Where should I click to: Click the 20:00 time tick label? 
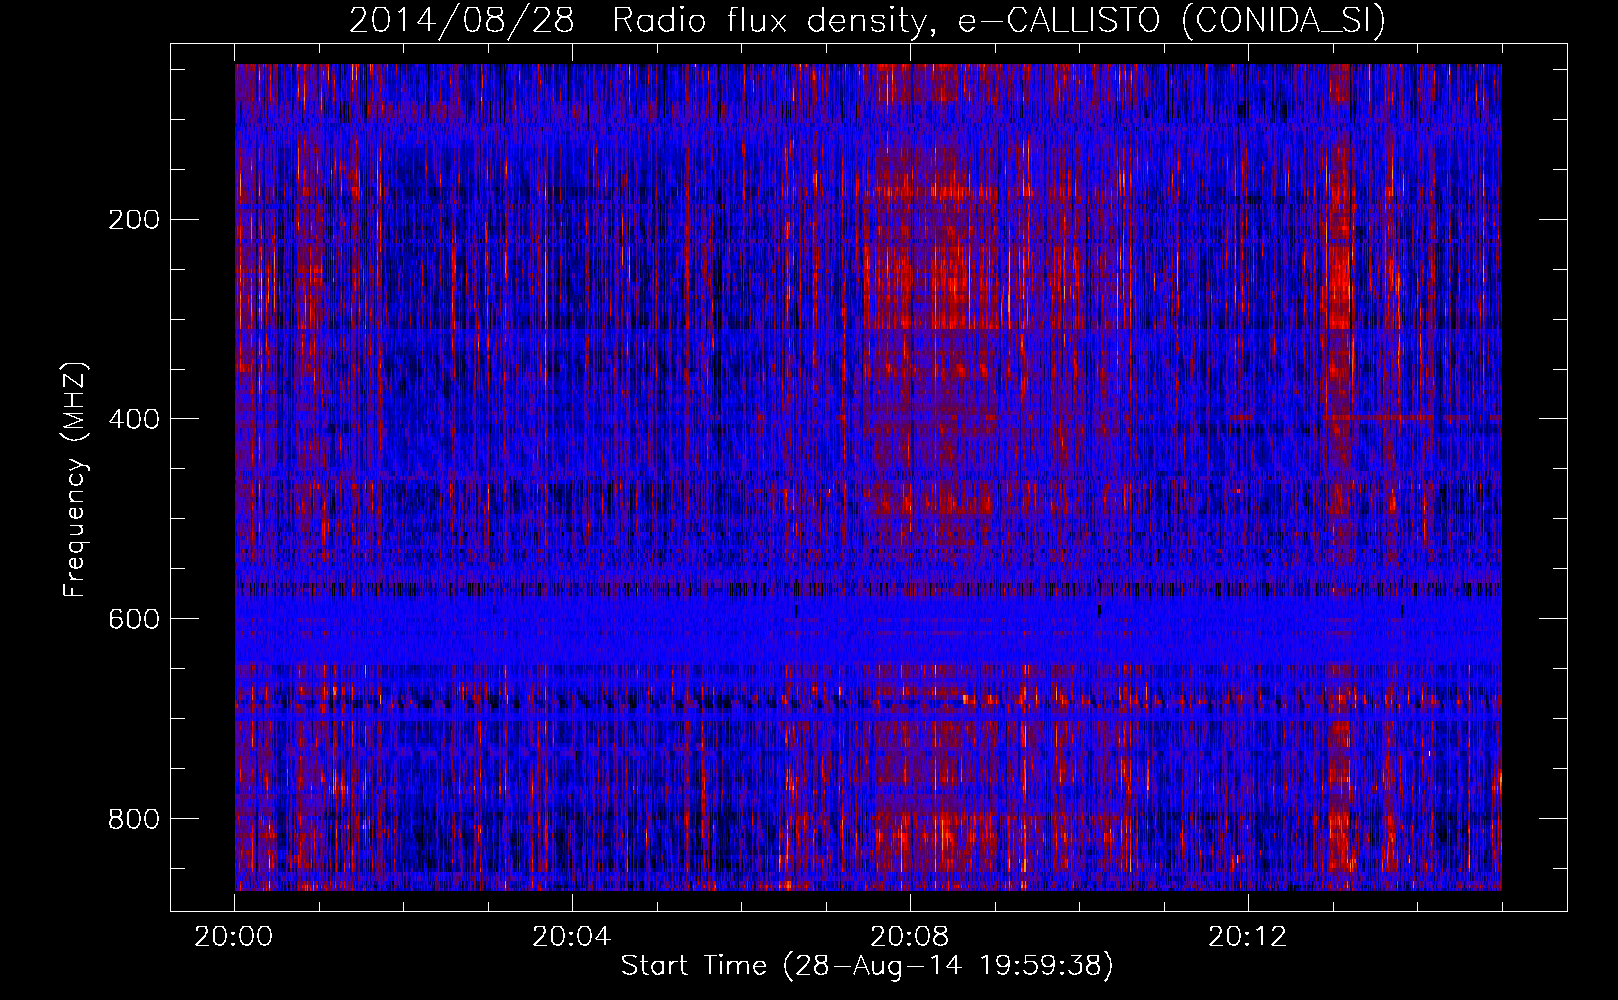pyautogui.click(x=234, y=937)
